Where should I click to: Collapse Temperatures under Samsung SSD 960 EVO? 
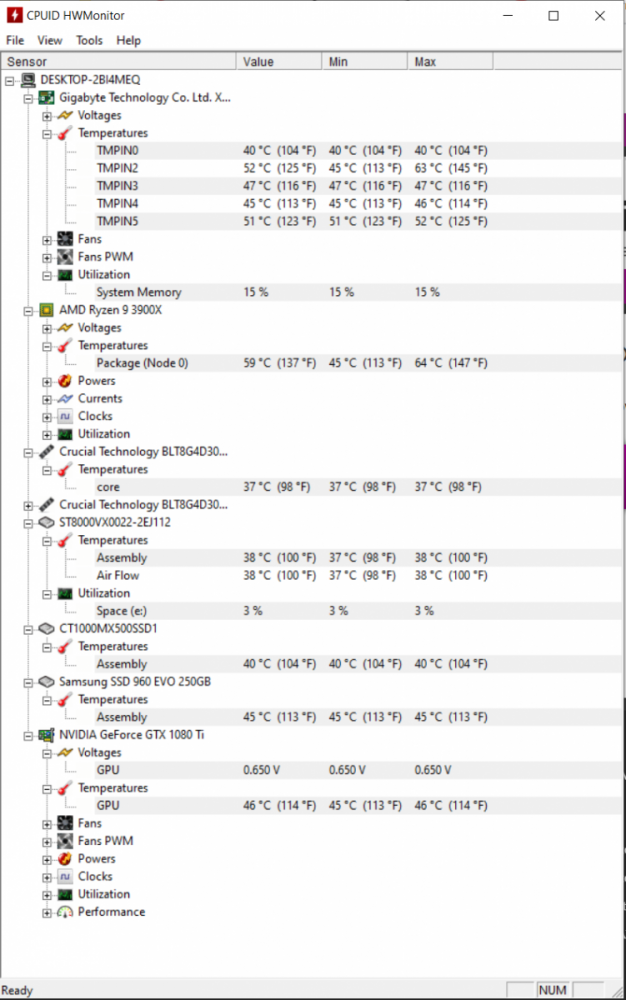[45, 699]
